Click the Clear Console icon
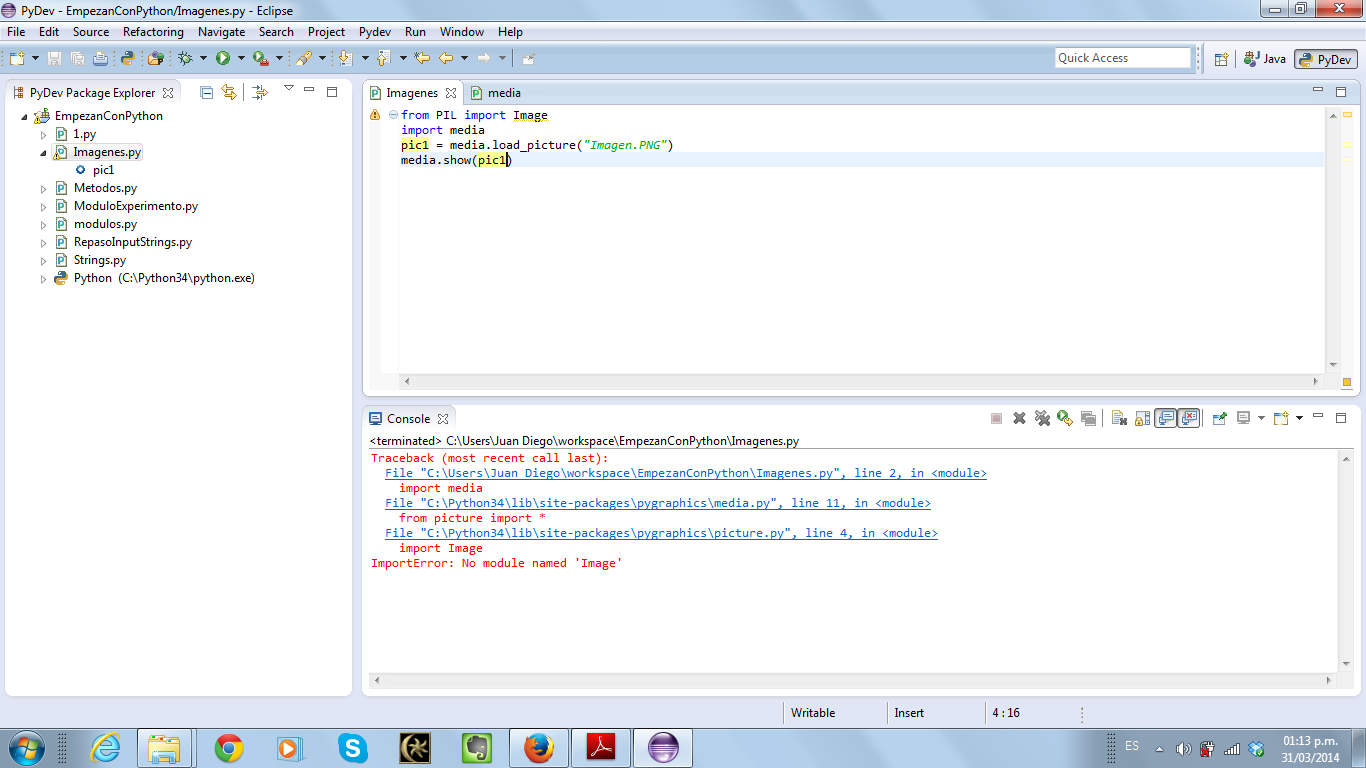The image size is (1366, 768). coord(1119,419)
